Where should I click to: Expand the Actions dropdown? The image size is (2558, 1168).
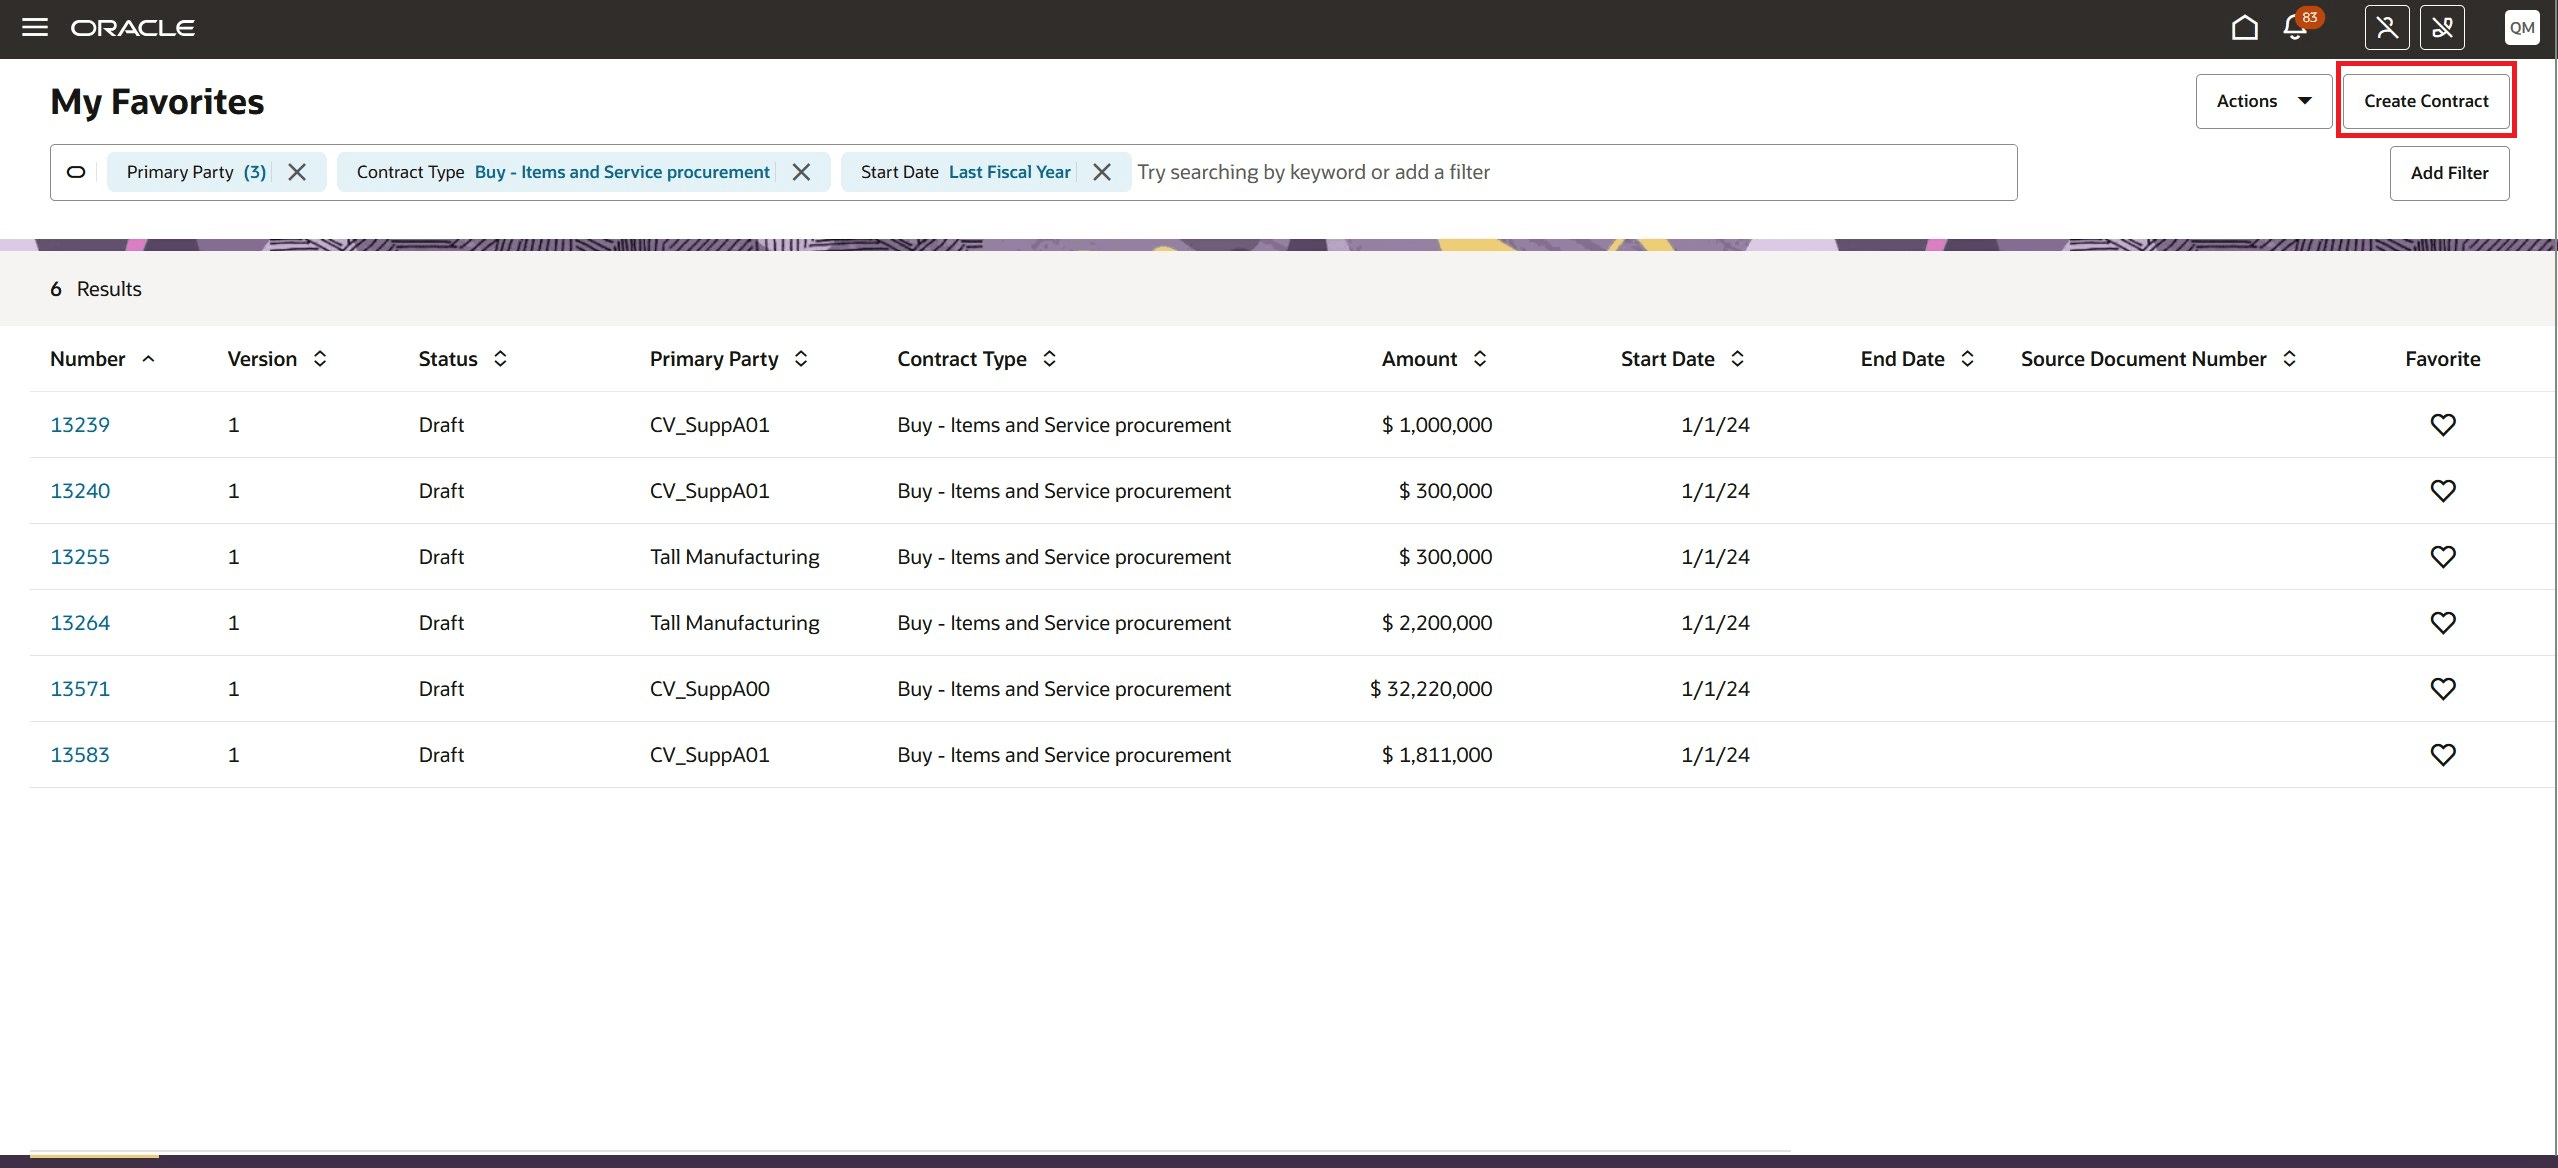[2263, 101]
